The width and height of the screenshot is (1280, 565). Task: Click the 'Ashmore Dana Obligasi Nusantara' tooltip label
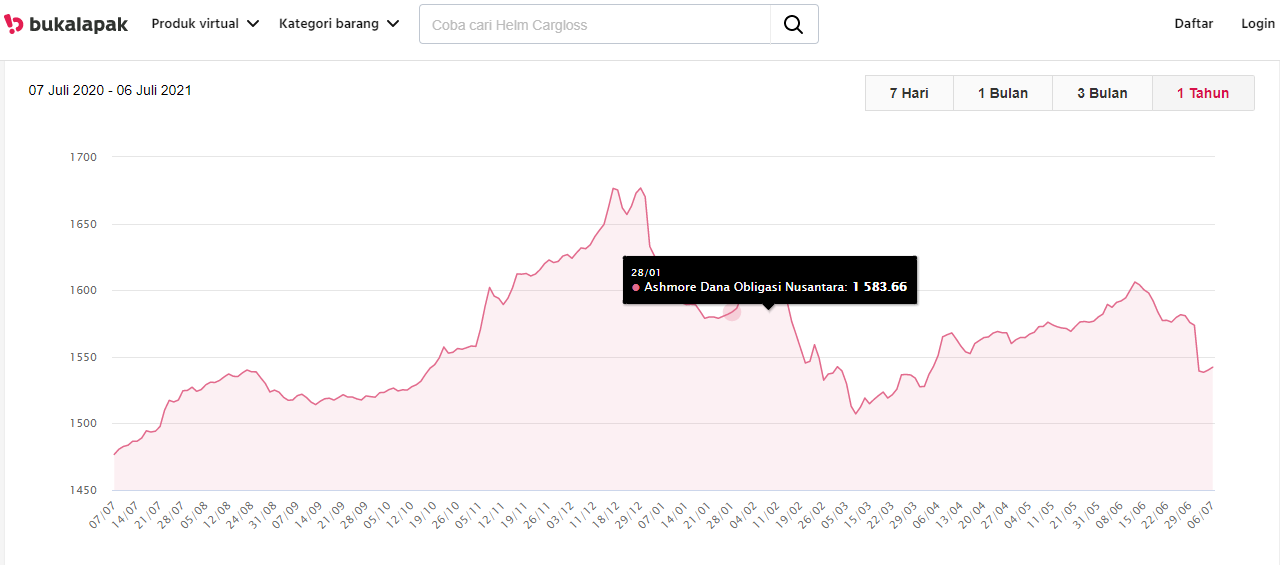[745, 287]
